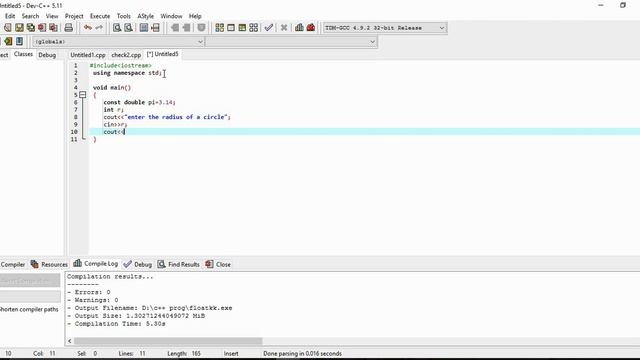Click the blue book Toggle Bookmark icon
Viewport: 640px width, 360px height.
coord(19,41)
